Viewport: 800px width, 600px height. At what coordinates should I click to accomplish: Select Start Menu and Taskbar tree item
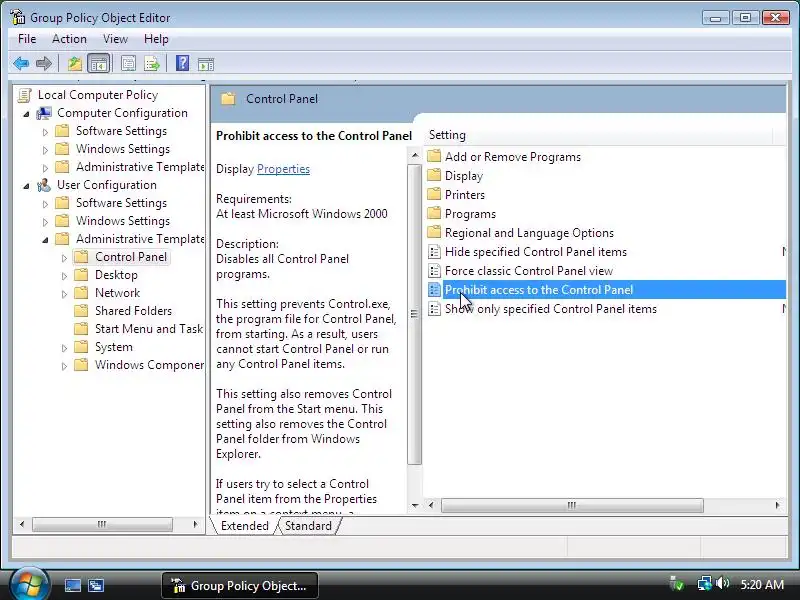point(148,329)
